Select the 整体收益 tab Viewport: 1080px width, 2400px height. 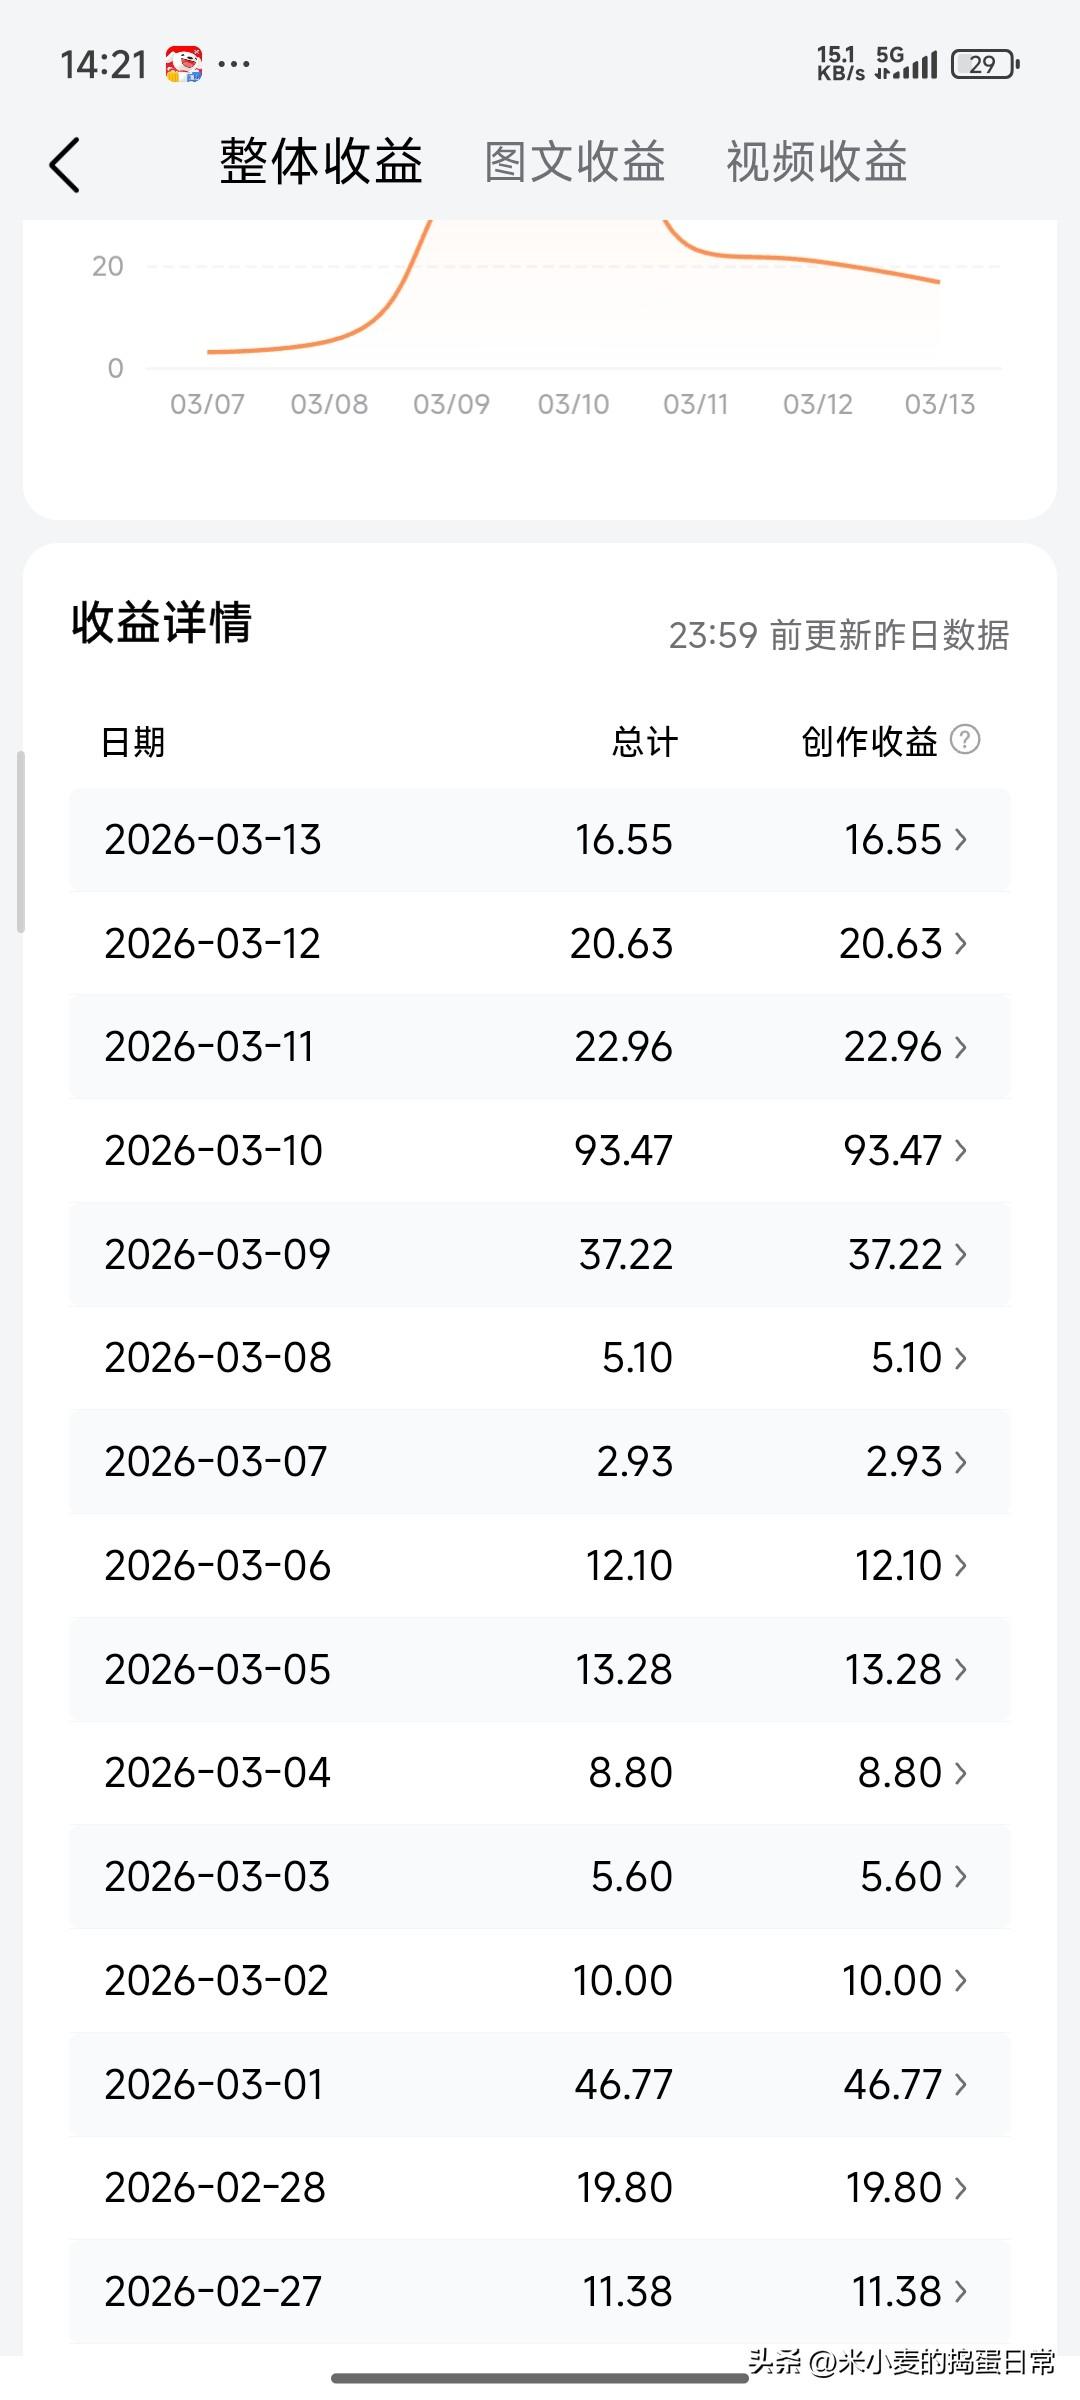click(x=321, y=162)
